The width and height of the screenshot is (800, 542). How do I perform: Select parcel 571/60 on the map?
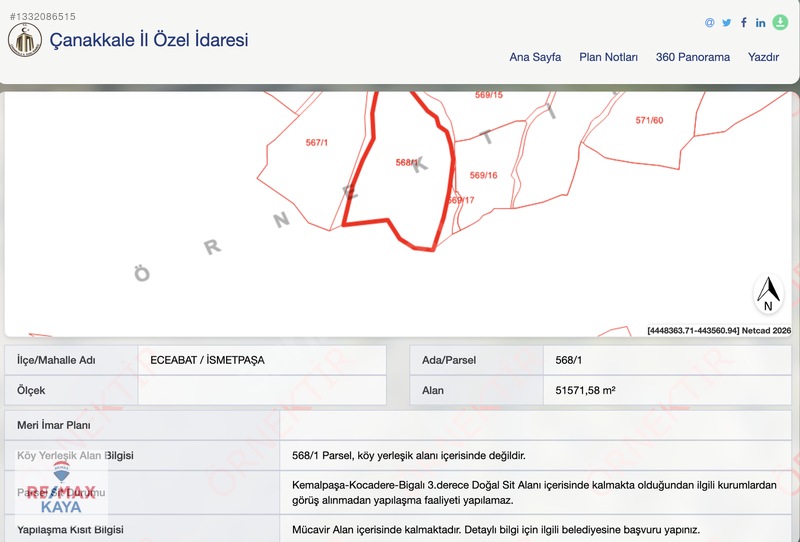coord(649,120)
